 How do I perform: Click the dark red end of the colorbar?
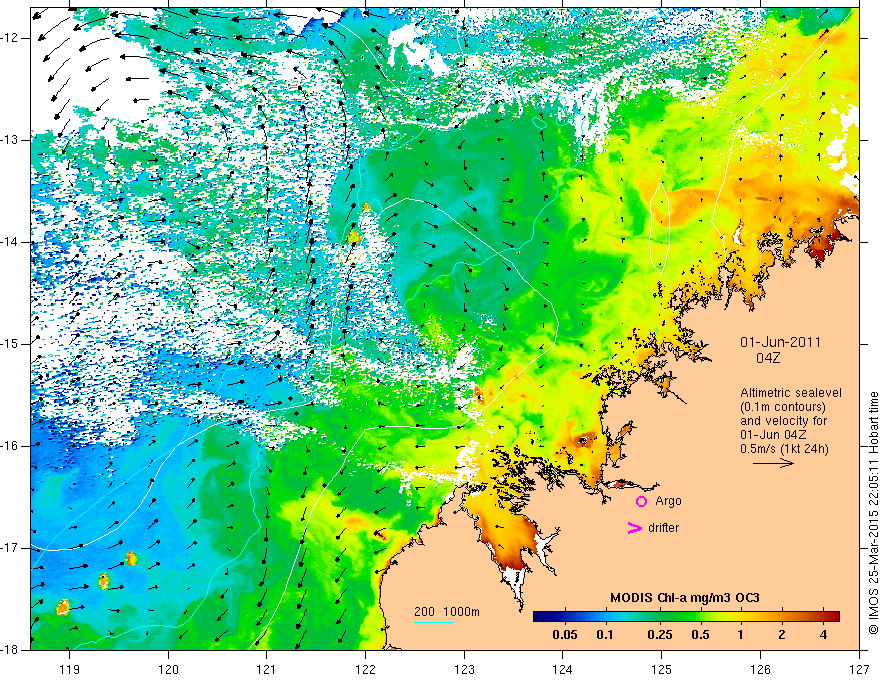coord(834,616)
